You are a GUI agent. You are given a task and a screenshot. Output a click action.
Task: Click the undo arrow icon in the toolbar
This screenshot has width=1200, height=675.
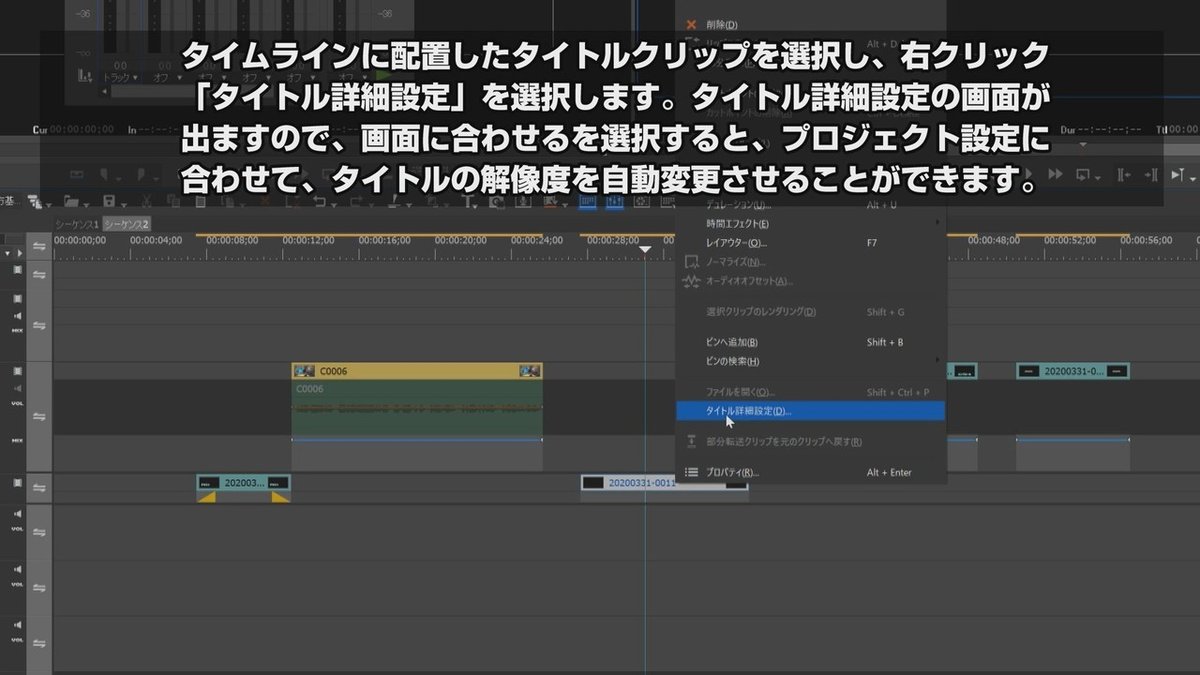(320, 202)
